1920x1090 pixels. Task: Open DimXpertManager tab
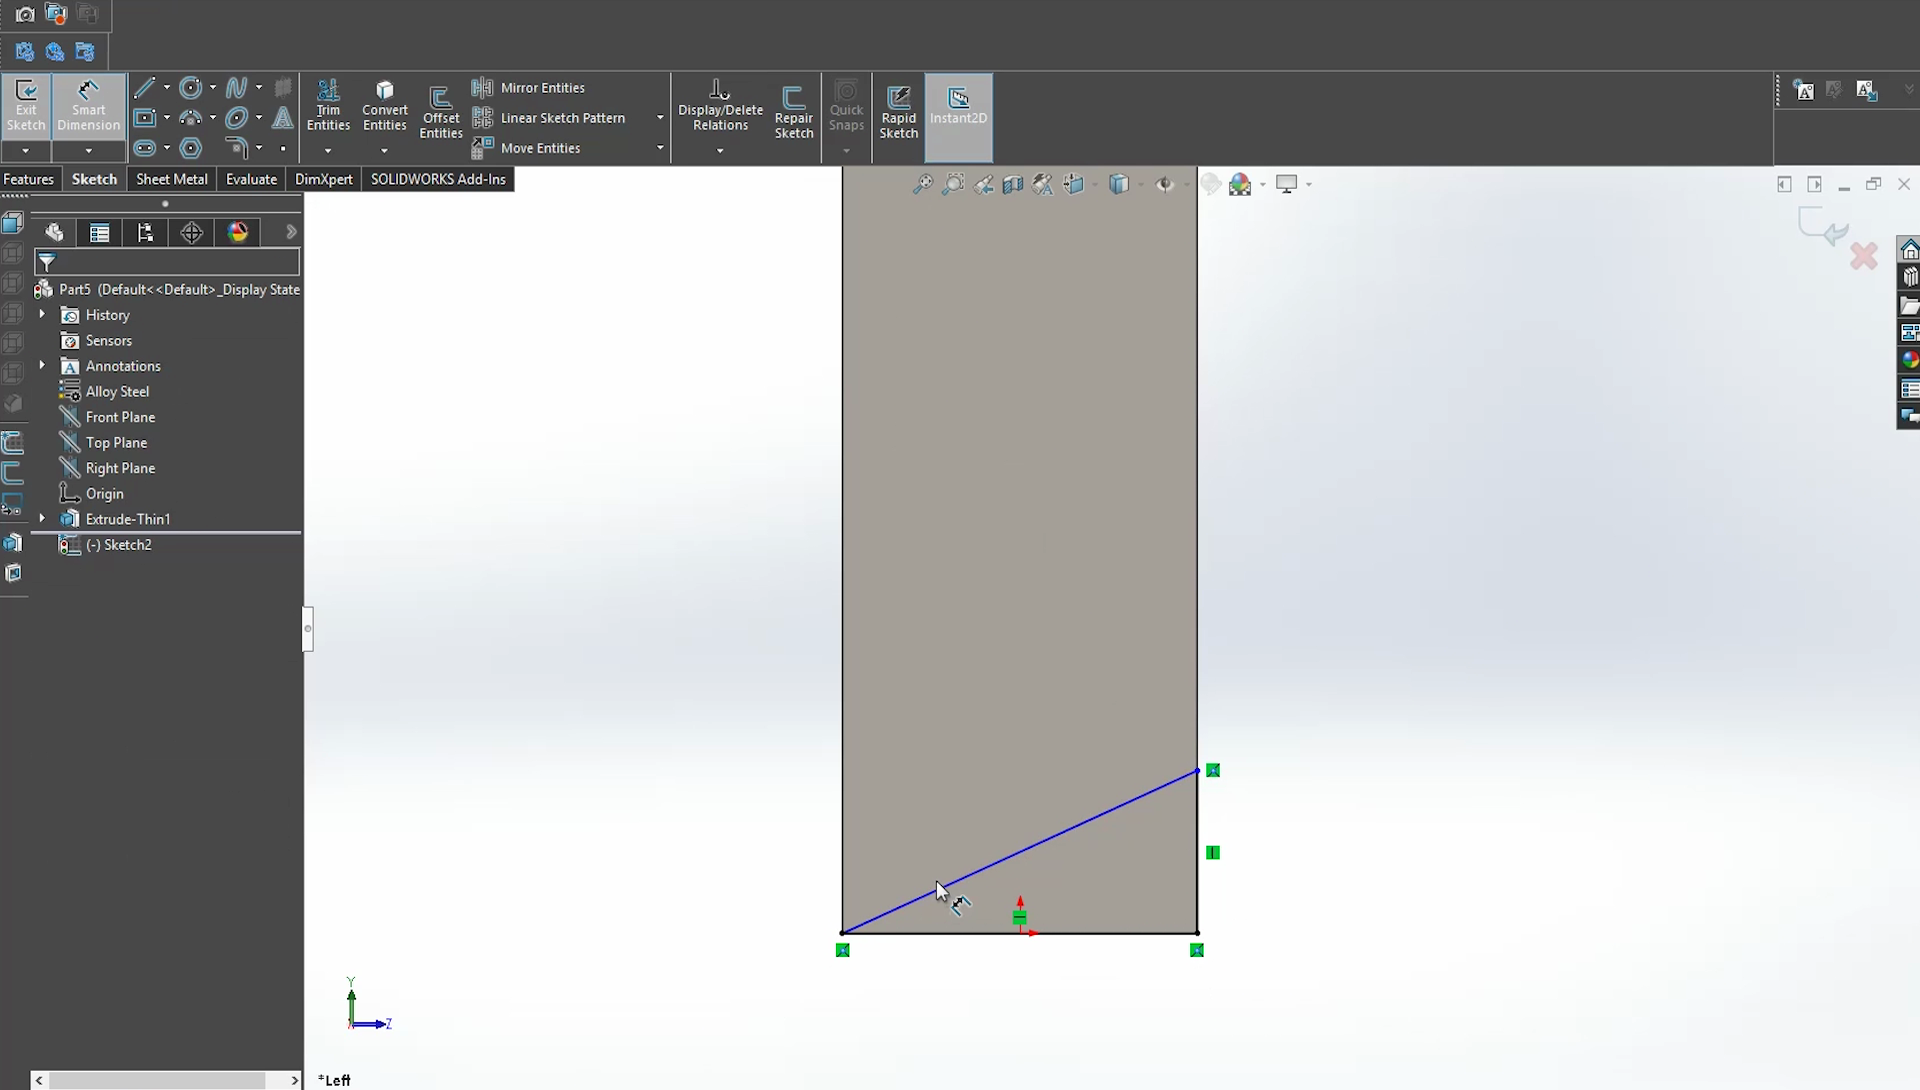192,233
